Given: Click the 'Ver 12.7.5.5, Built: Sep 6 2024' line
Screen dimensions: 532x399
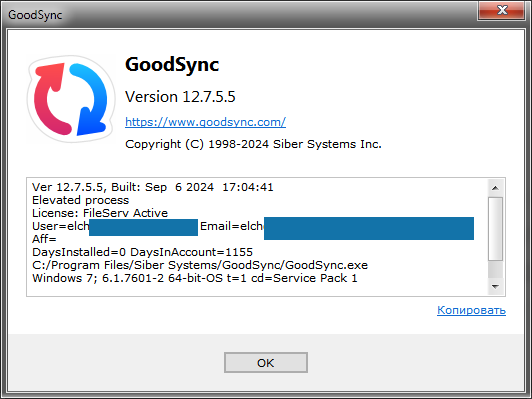Looking at the screenshot, I should click(x=153, y=187).
